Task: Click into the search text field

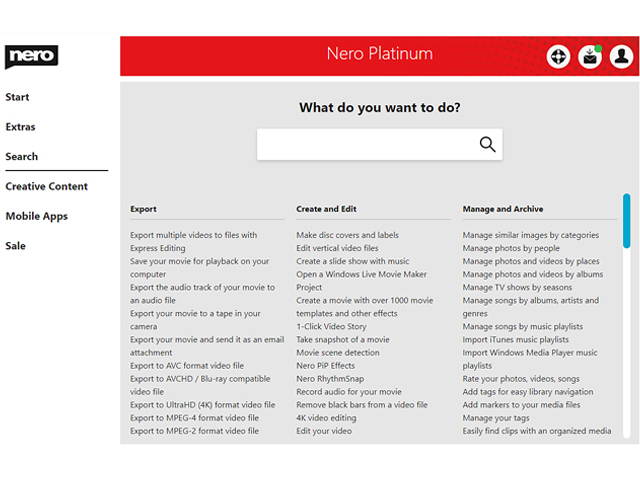Action: tap(365, 144)
